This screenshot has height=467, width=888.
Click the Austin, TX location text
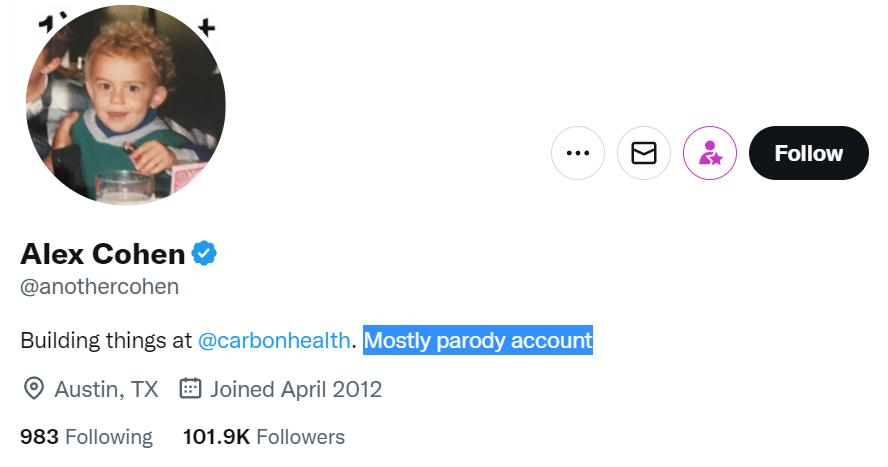[106, 389]
